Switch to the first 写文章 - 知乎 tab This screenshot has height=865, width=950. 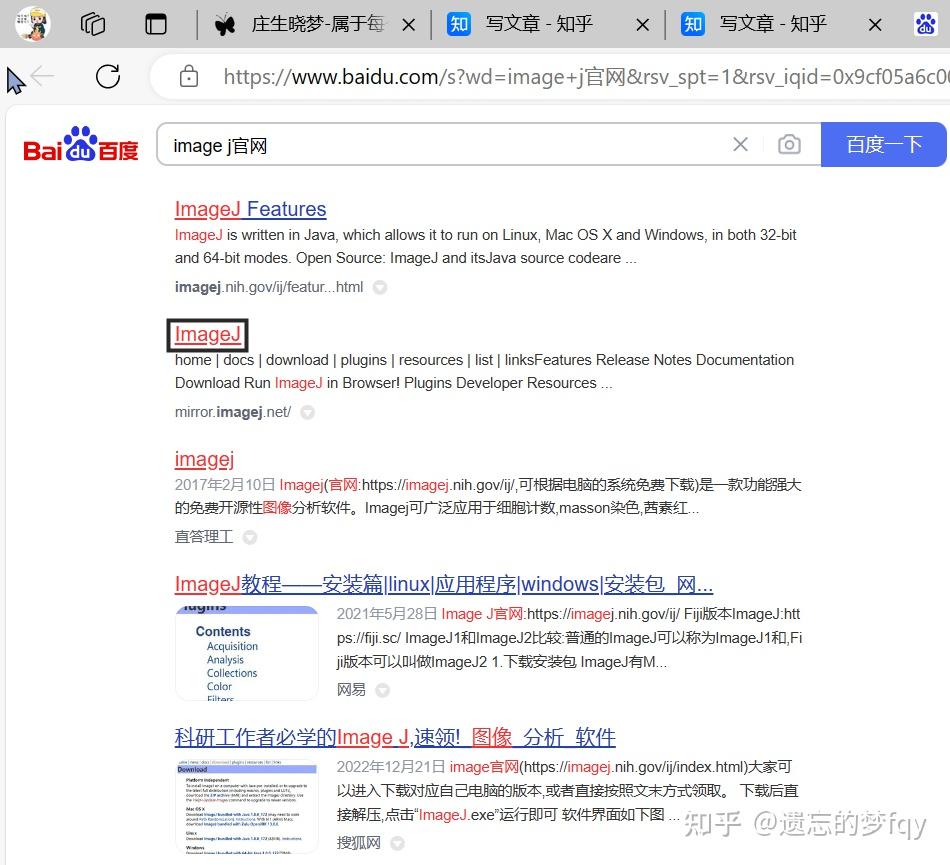pyautogui.click(x=538, y=23)
